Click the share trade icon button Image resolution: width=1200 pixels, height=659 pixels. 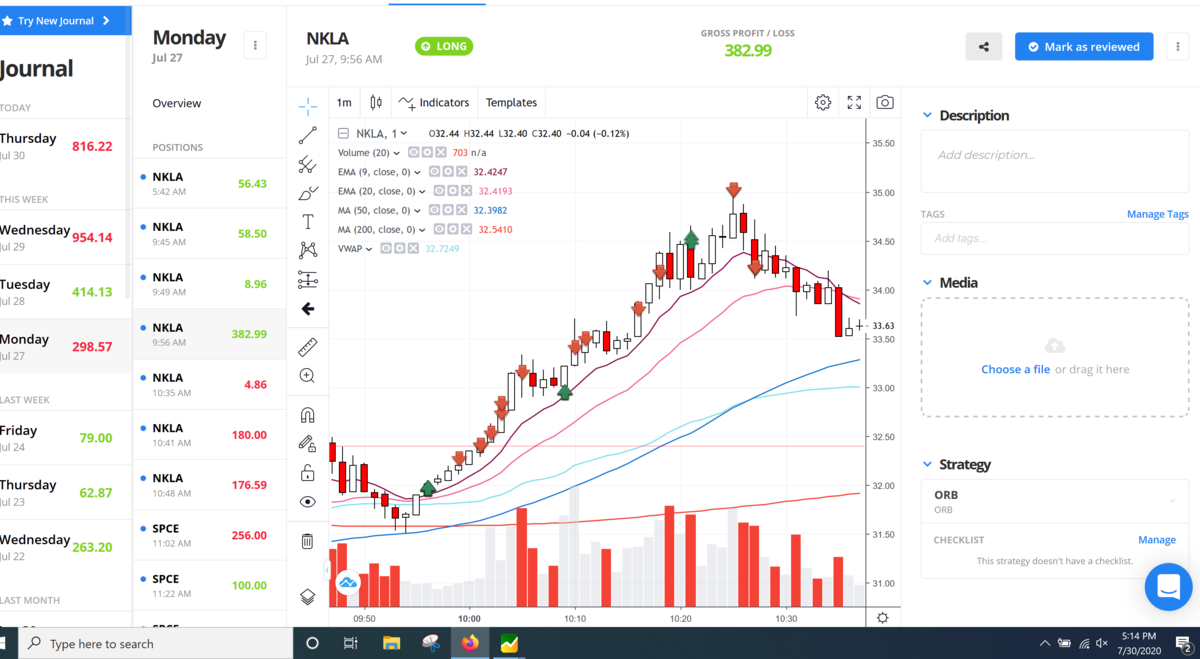[984, 47]
